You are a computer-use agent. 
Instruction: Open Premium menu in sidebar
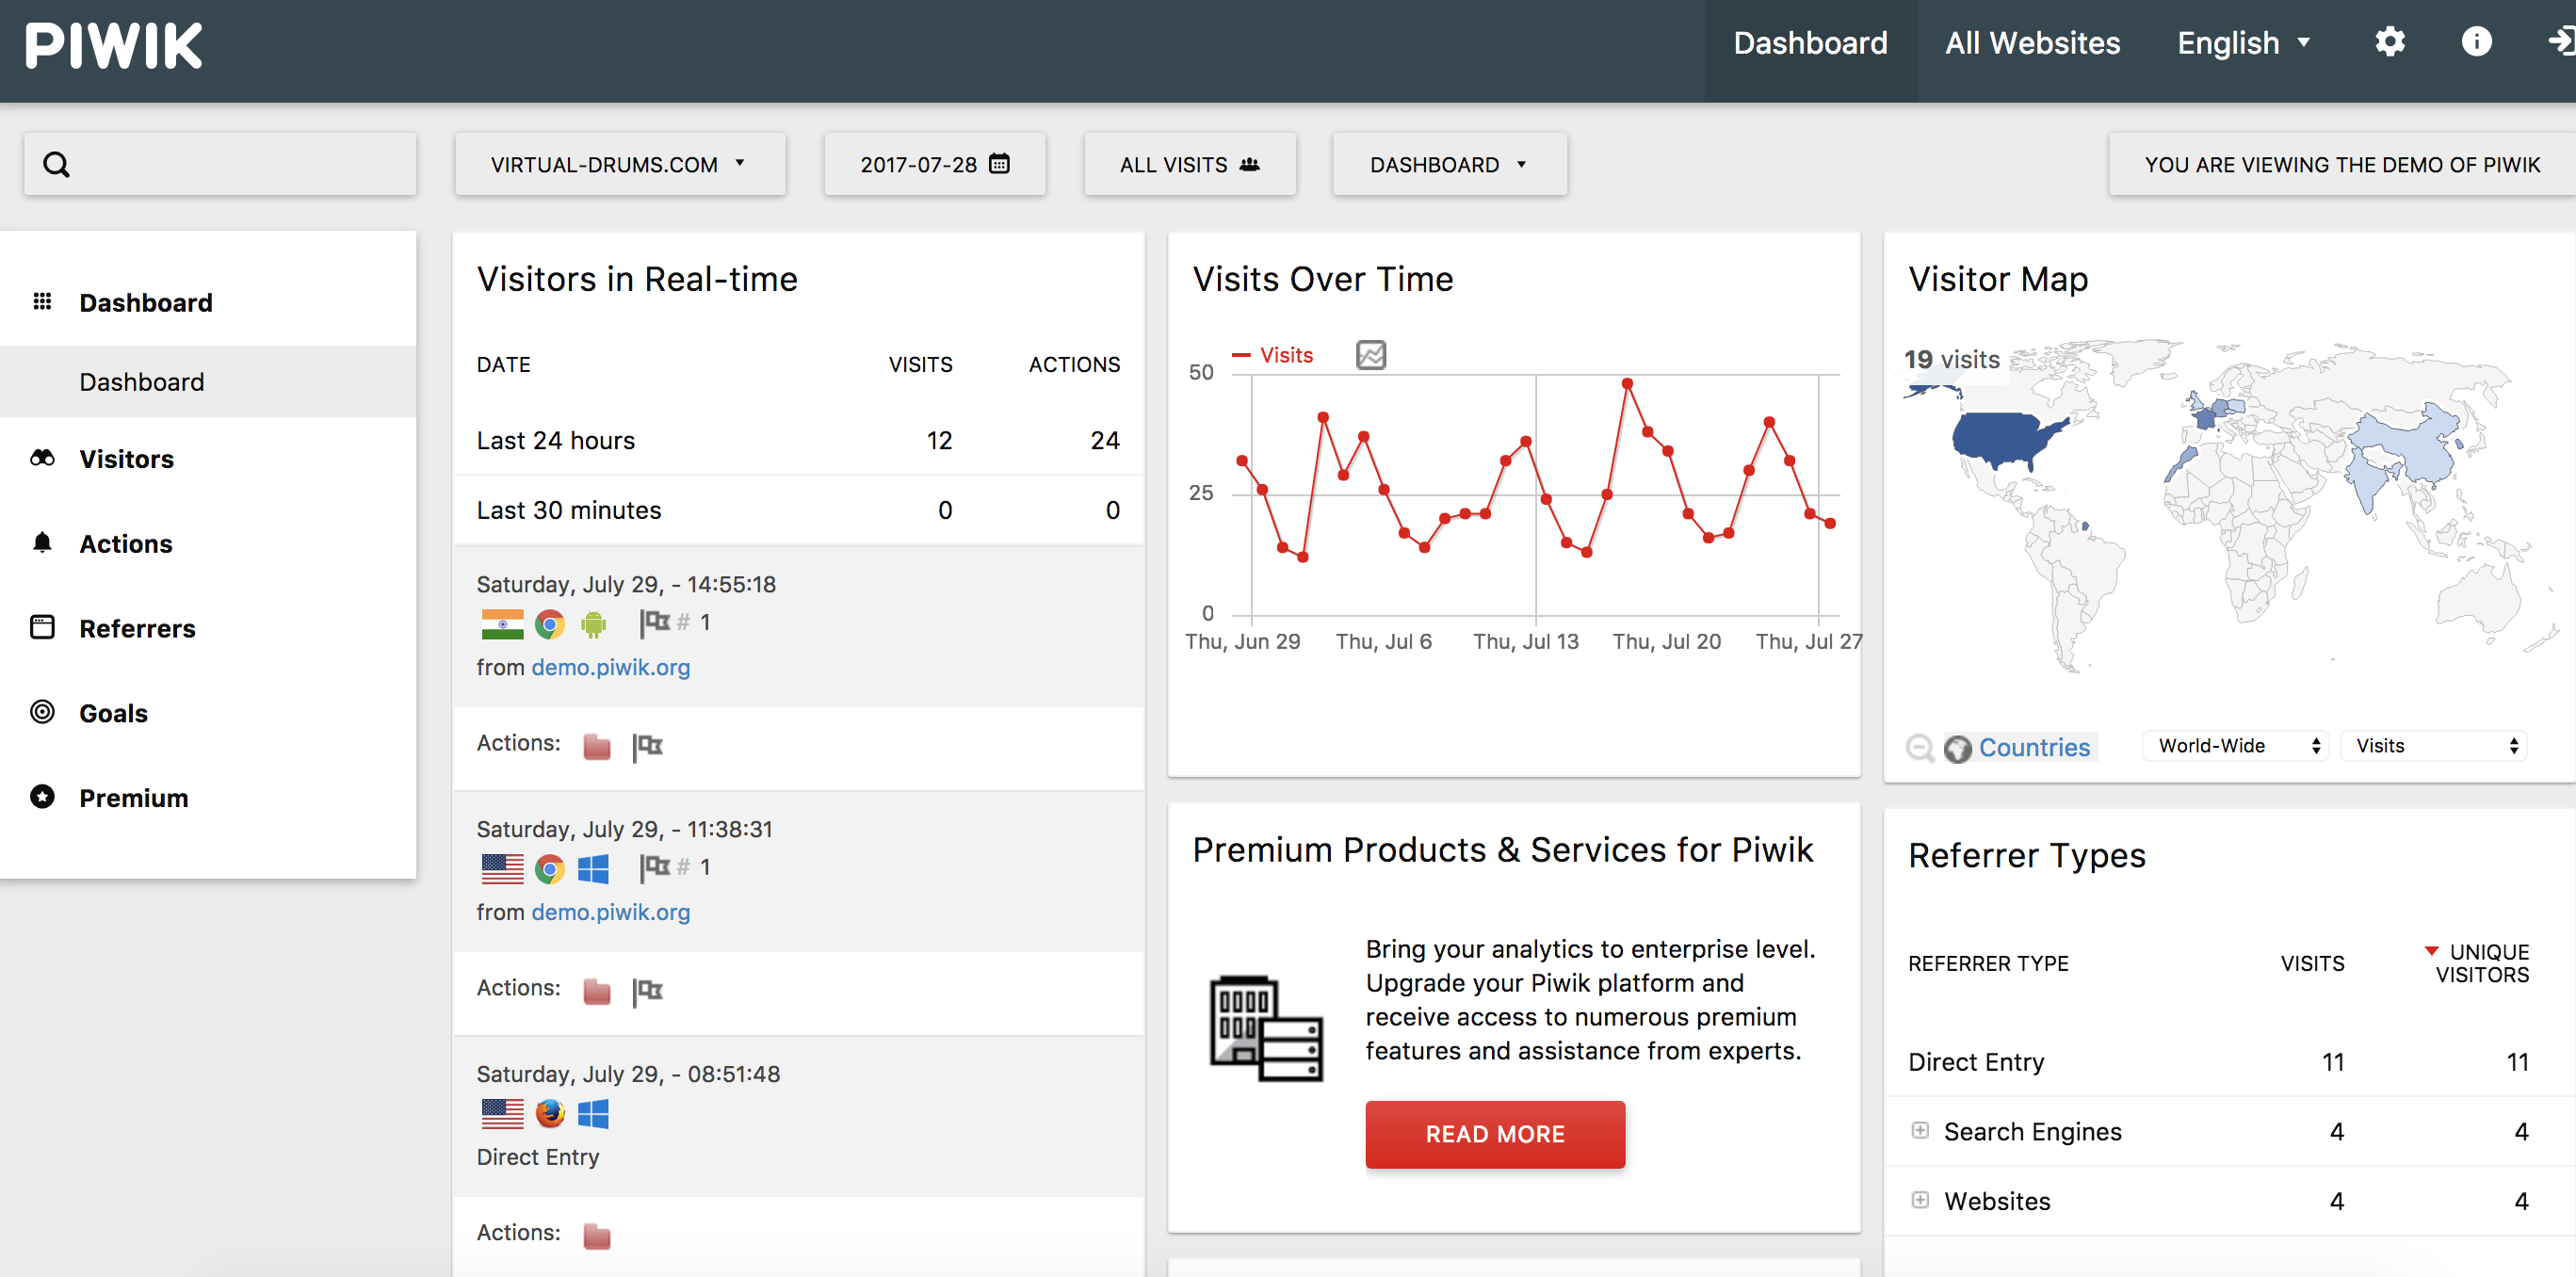point(133,798)
